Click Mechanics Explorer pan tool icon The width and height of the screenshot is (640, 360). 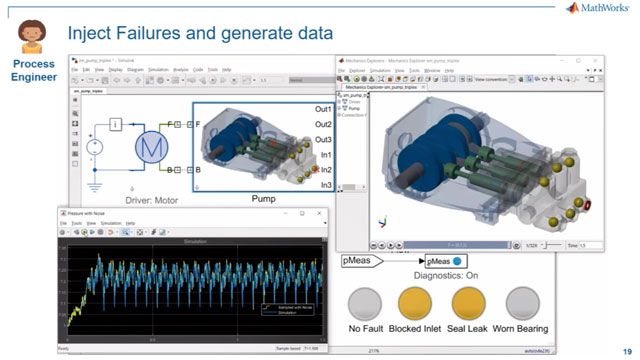(x=552, y=79)
